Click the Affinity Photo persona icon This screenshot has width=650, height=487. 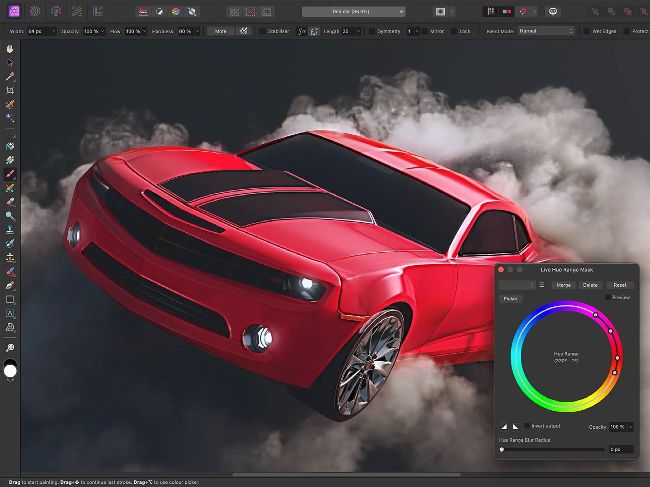10,11
